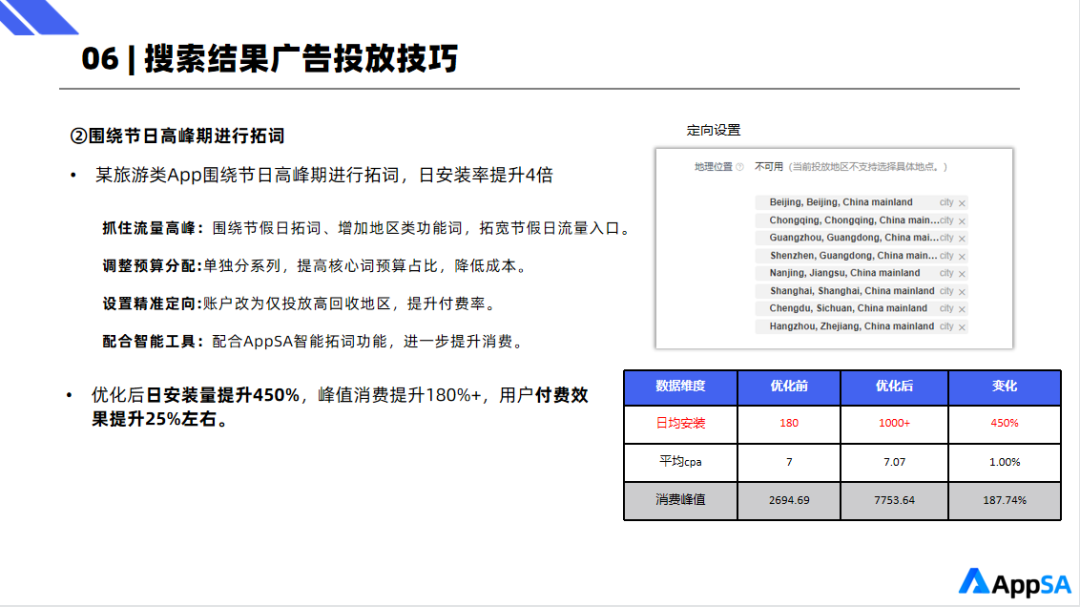This screenshot has width=1080, height=607.
Task: Select the Beijing, Beijing, China mainland label
Action: (x=841, y=202)
